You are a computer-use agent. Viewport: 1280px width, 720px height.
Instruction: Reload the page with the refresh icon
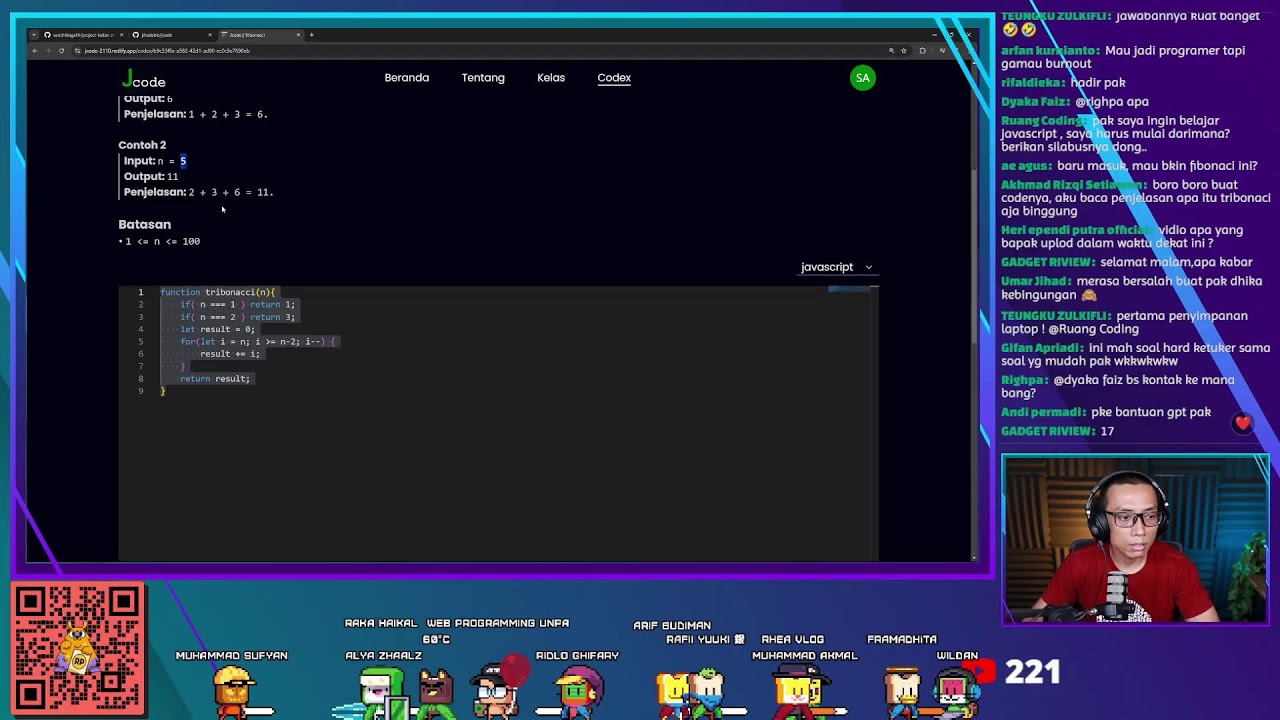61,50
